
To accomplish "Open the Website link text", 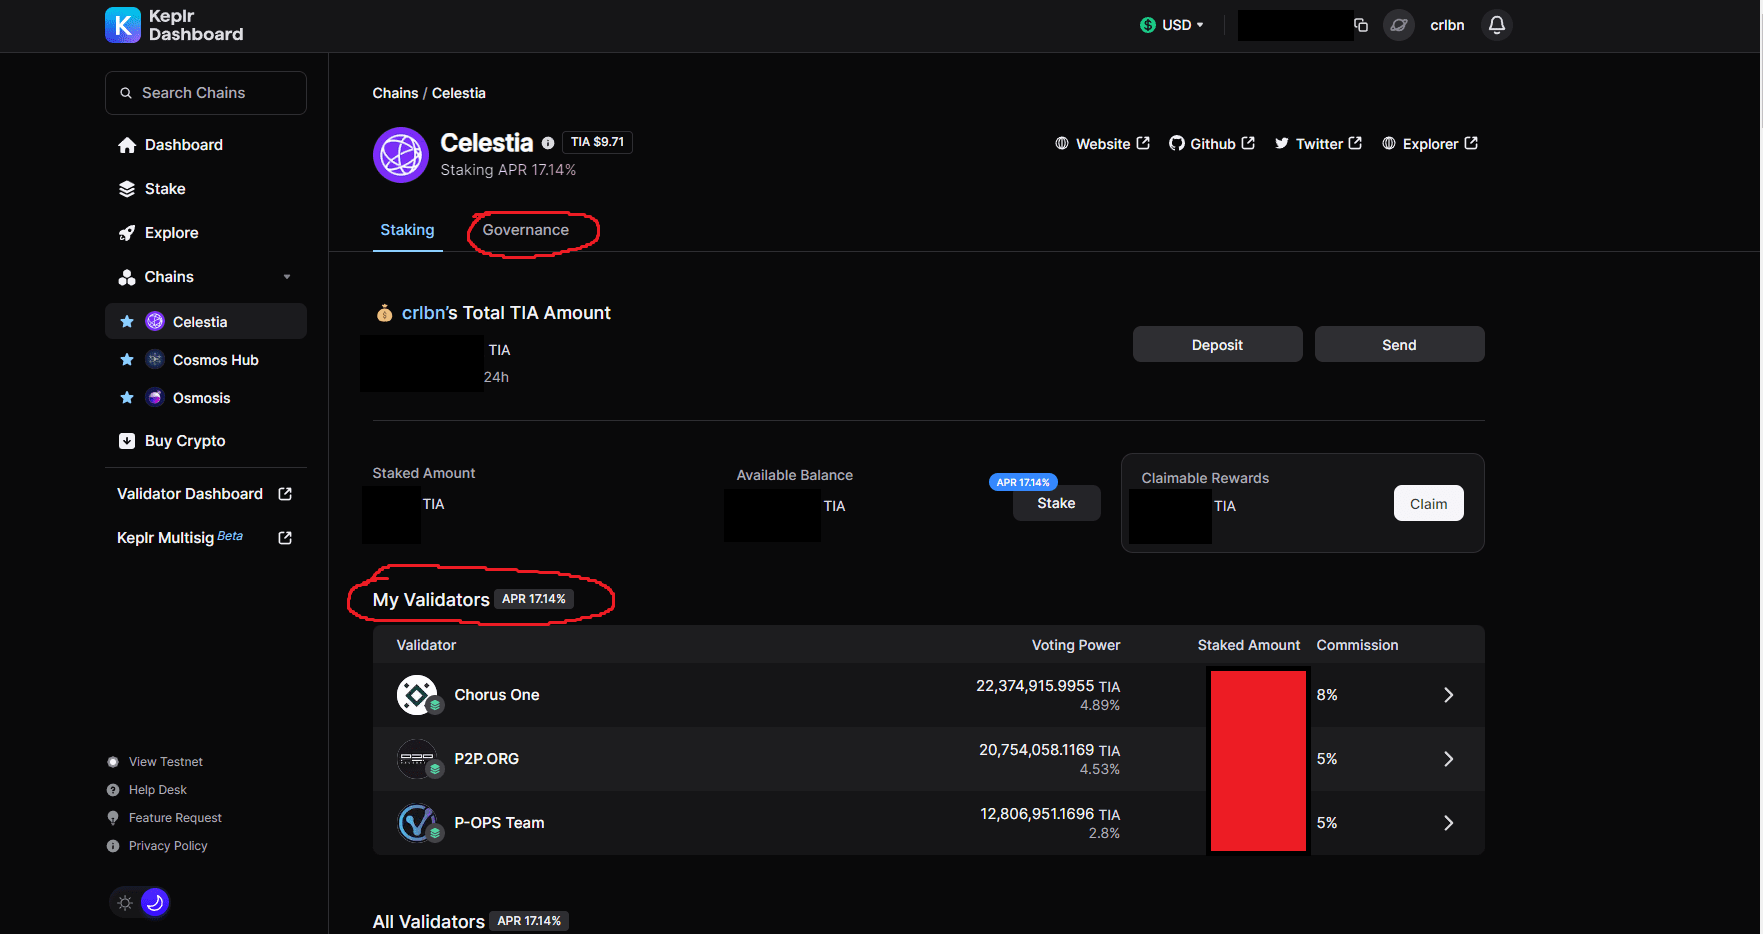I will [x=1103, y=144].
